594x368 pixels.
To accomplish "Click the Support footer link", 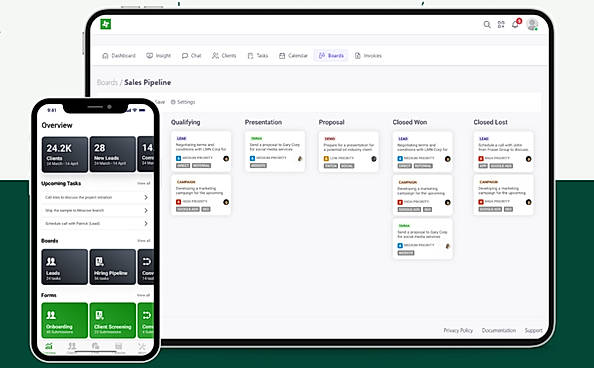I will (533, 330).
